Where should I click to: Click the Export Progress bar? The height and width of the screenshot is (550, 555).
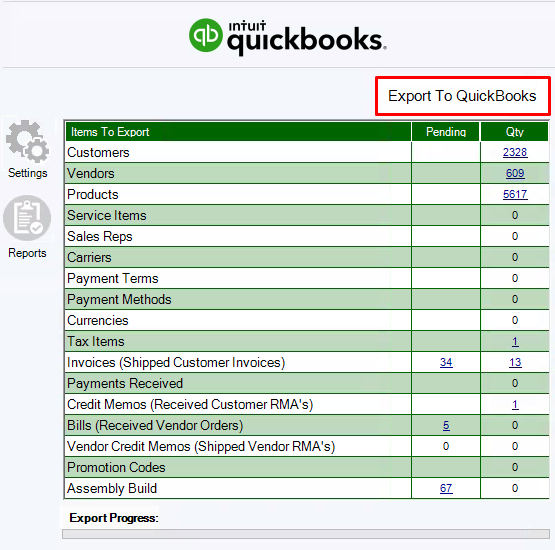tap(306, 534)
